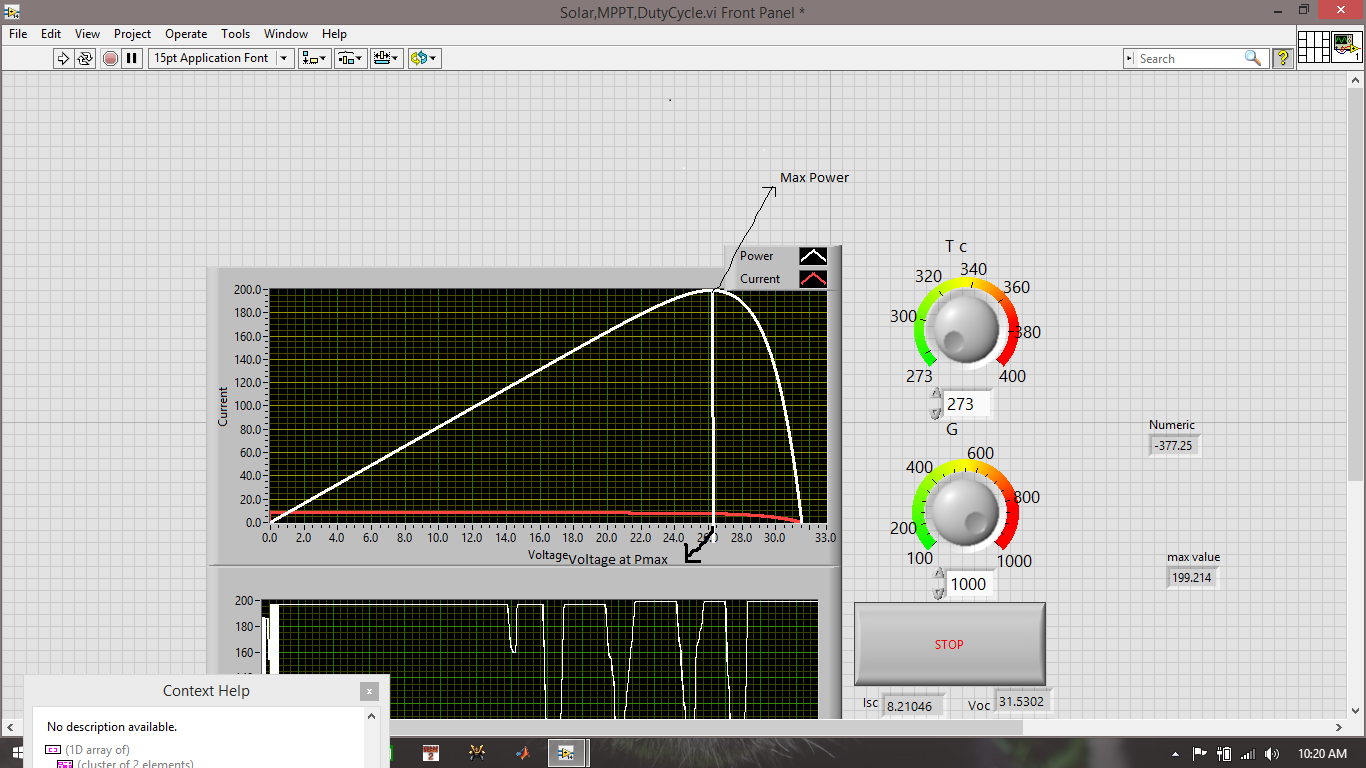Click the horizontal scrollbar right arrow
The height and width of the screenshot is (768, 1366).
pos(1340,728)
